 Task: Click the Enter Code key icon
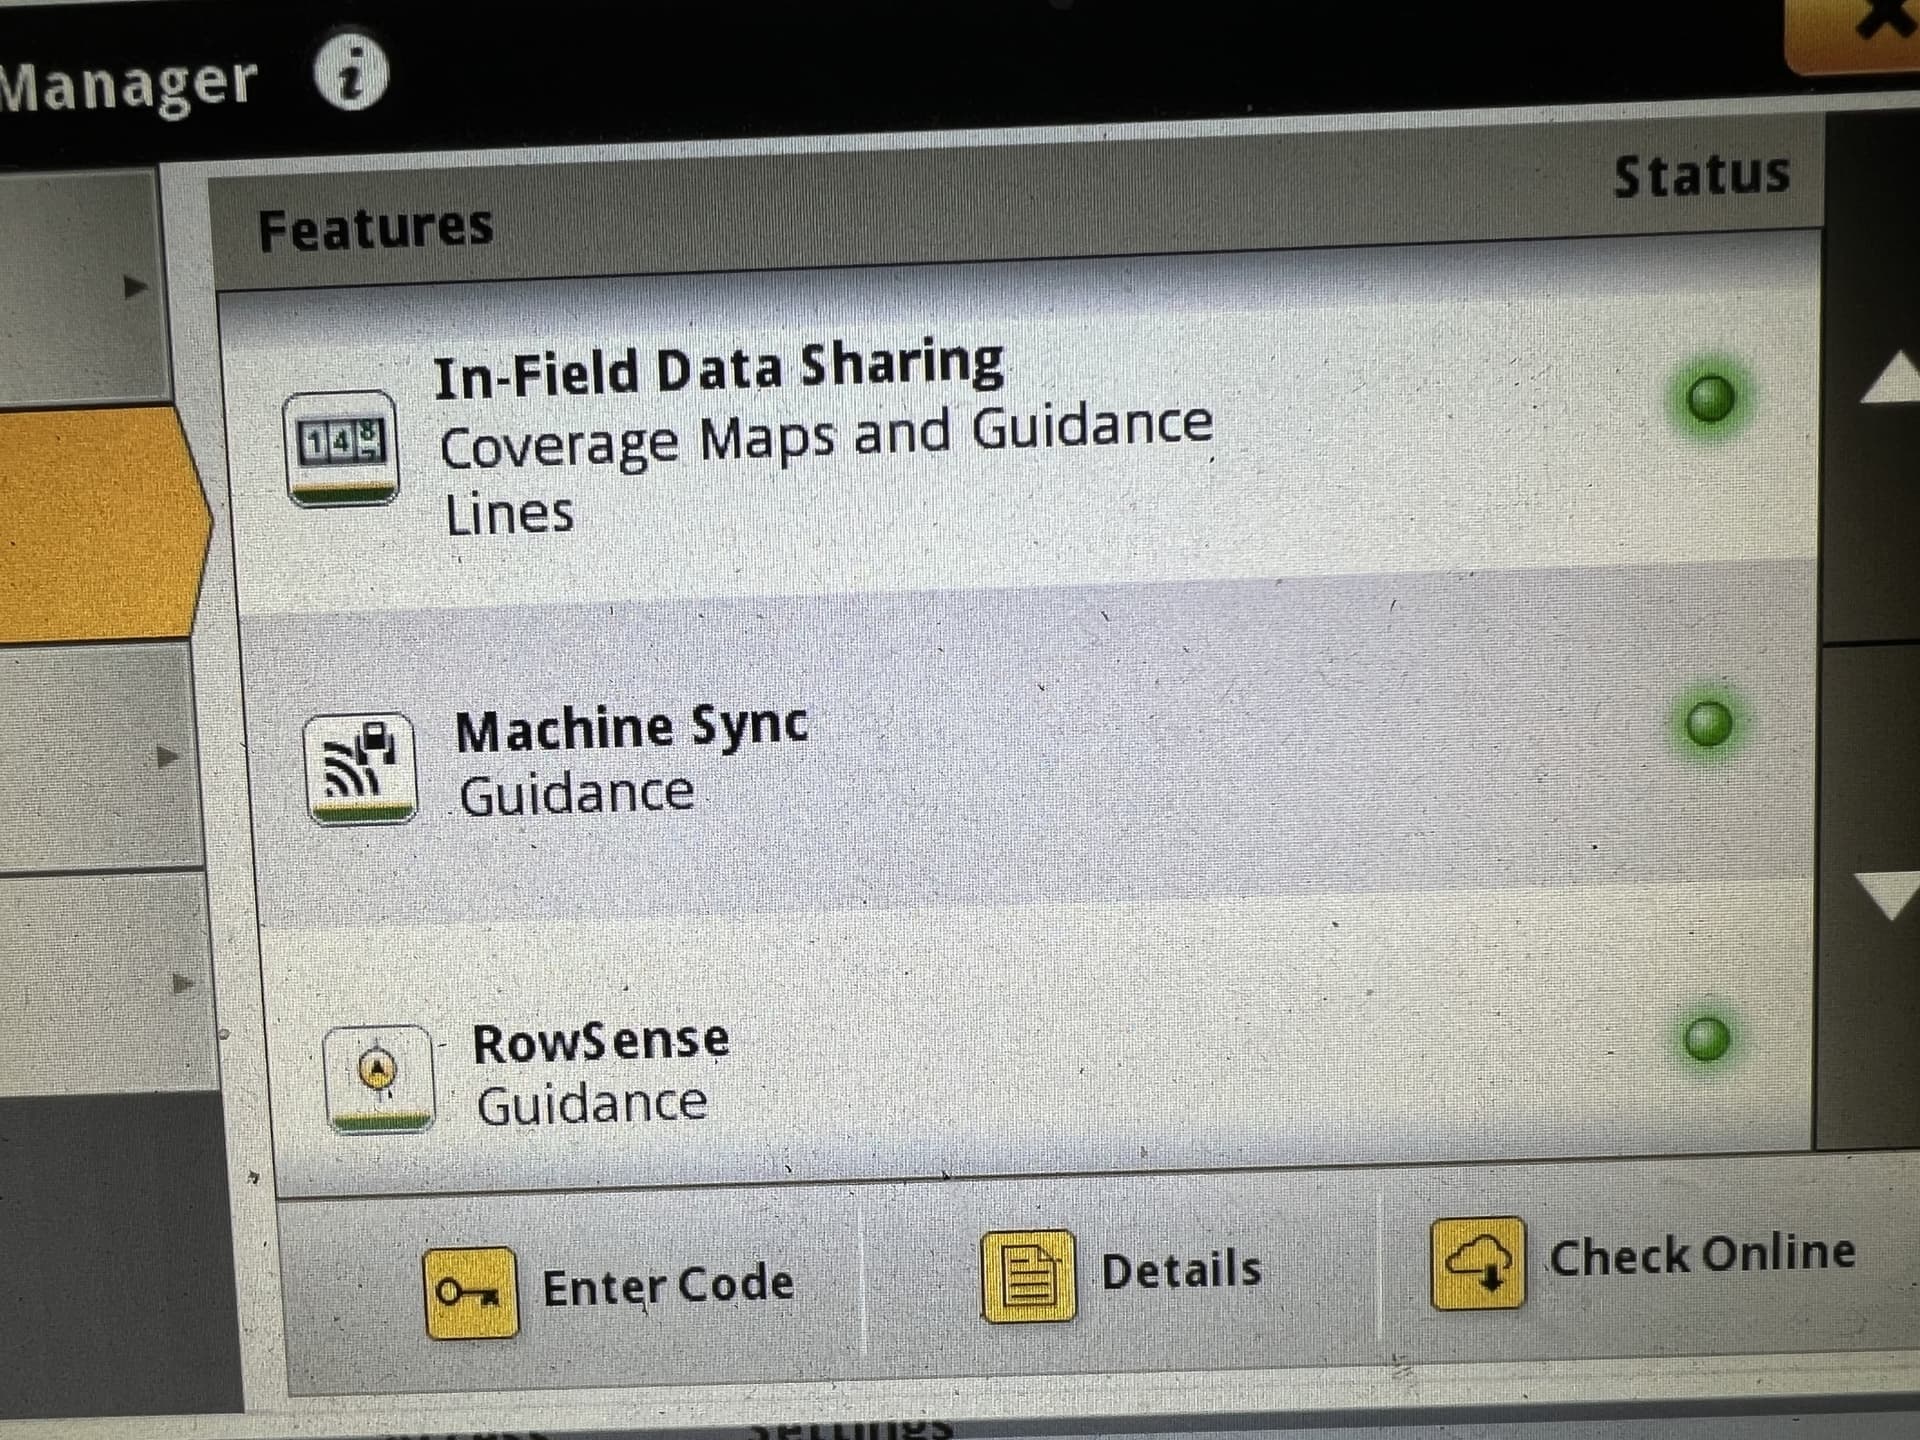471,1293
